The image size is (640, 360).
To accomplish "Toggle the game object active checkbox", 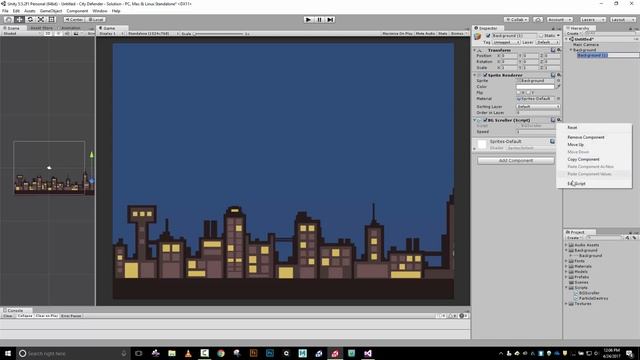I will pos(488,36).
